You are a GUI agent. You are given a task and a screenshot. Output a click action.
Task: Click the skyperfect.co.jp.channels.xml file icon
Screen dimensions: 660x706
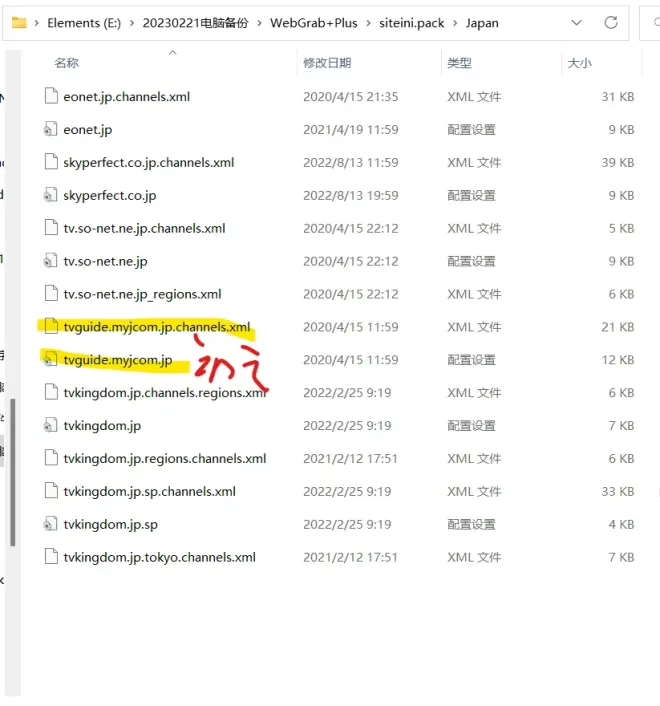coord(50,163)
